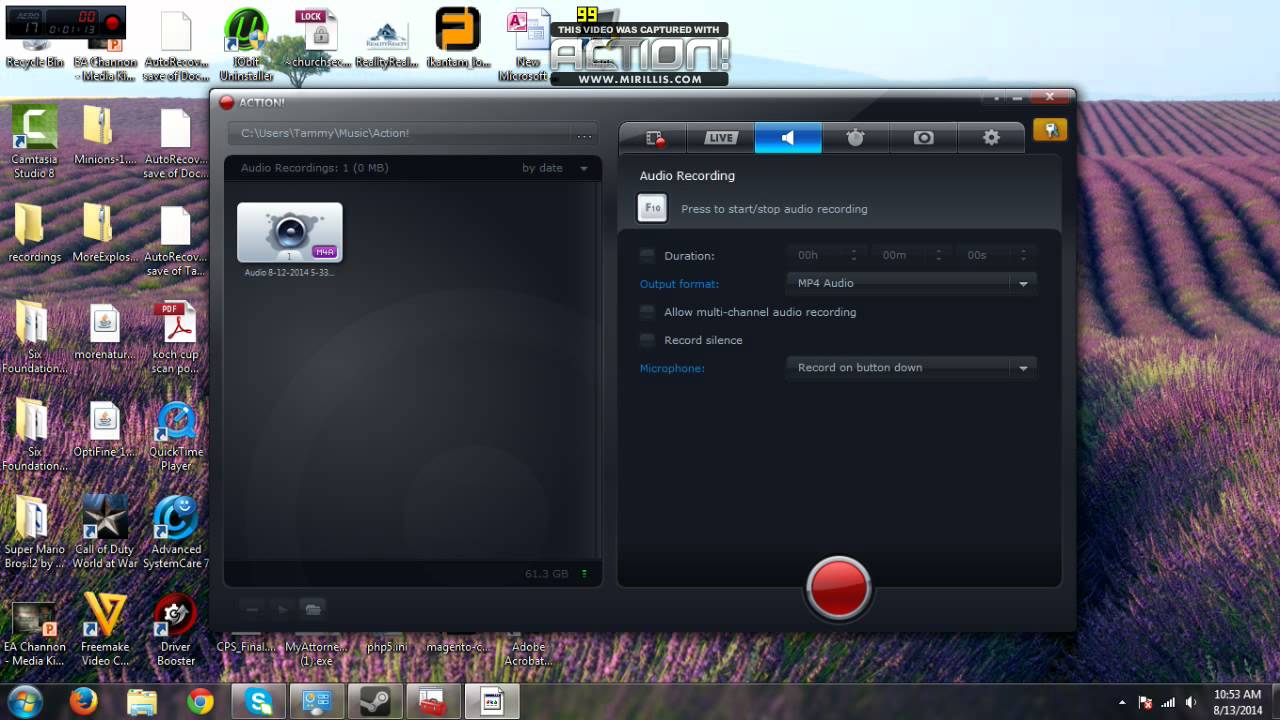Open the QuickTime Player desktop icon
This screenshot has height=720, width=1280.
click(176, 435)
